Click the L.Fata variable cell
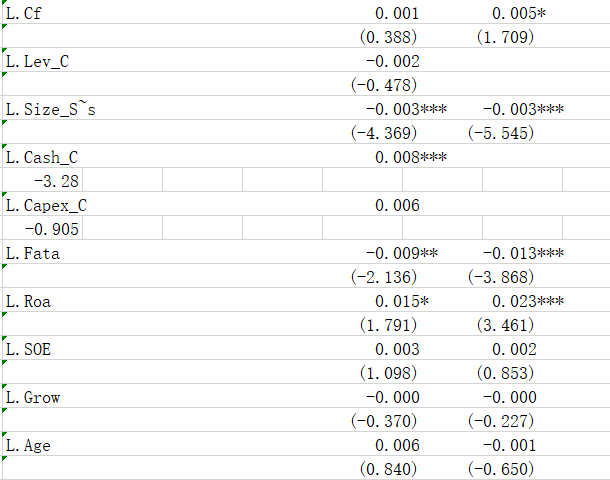Image resolution: width=610 pixels, height=480 pixels. tap(33, 253)
